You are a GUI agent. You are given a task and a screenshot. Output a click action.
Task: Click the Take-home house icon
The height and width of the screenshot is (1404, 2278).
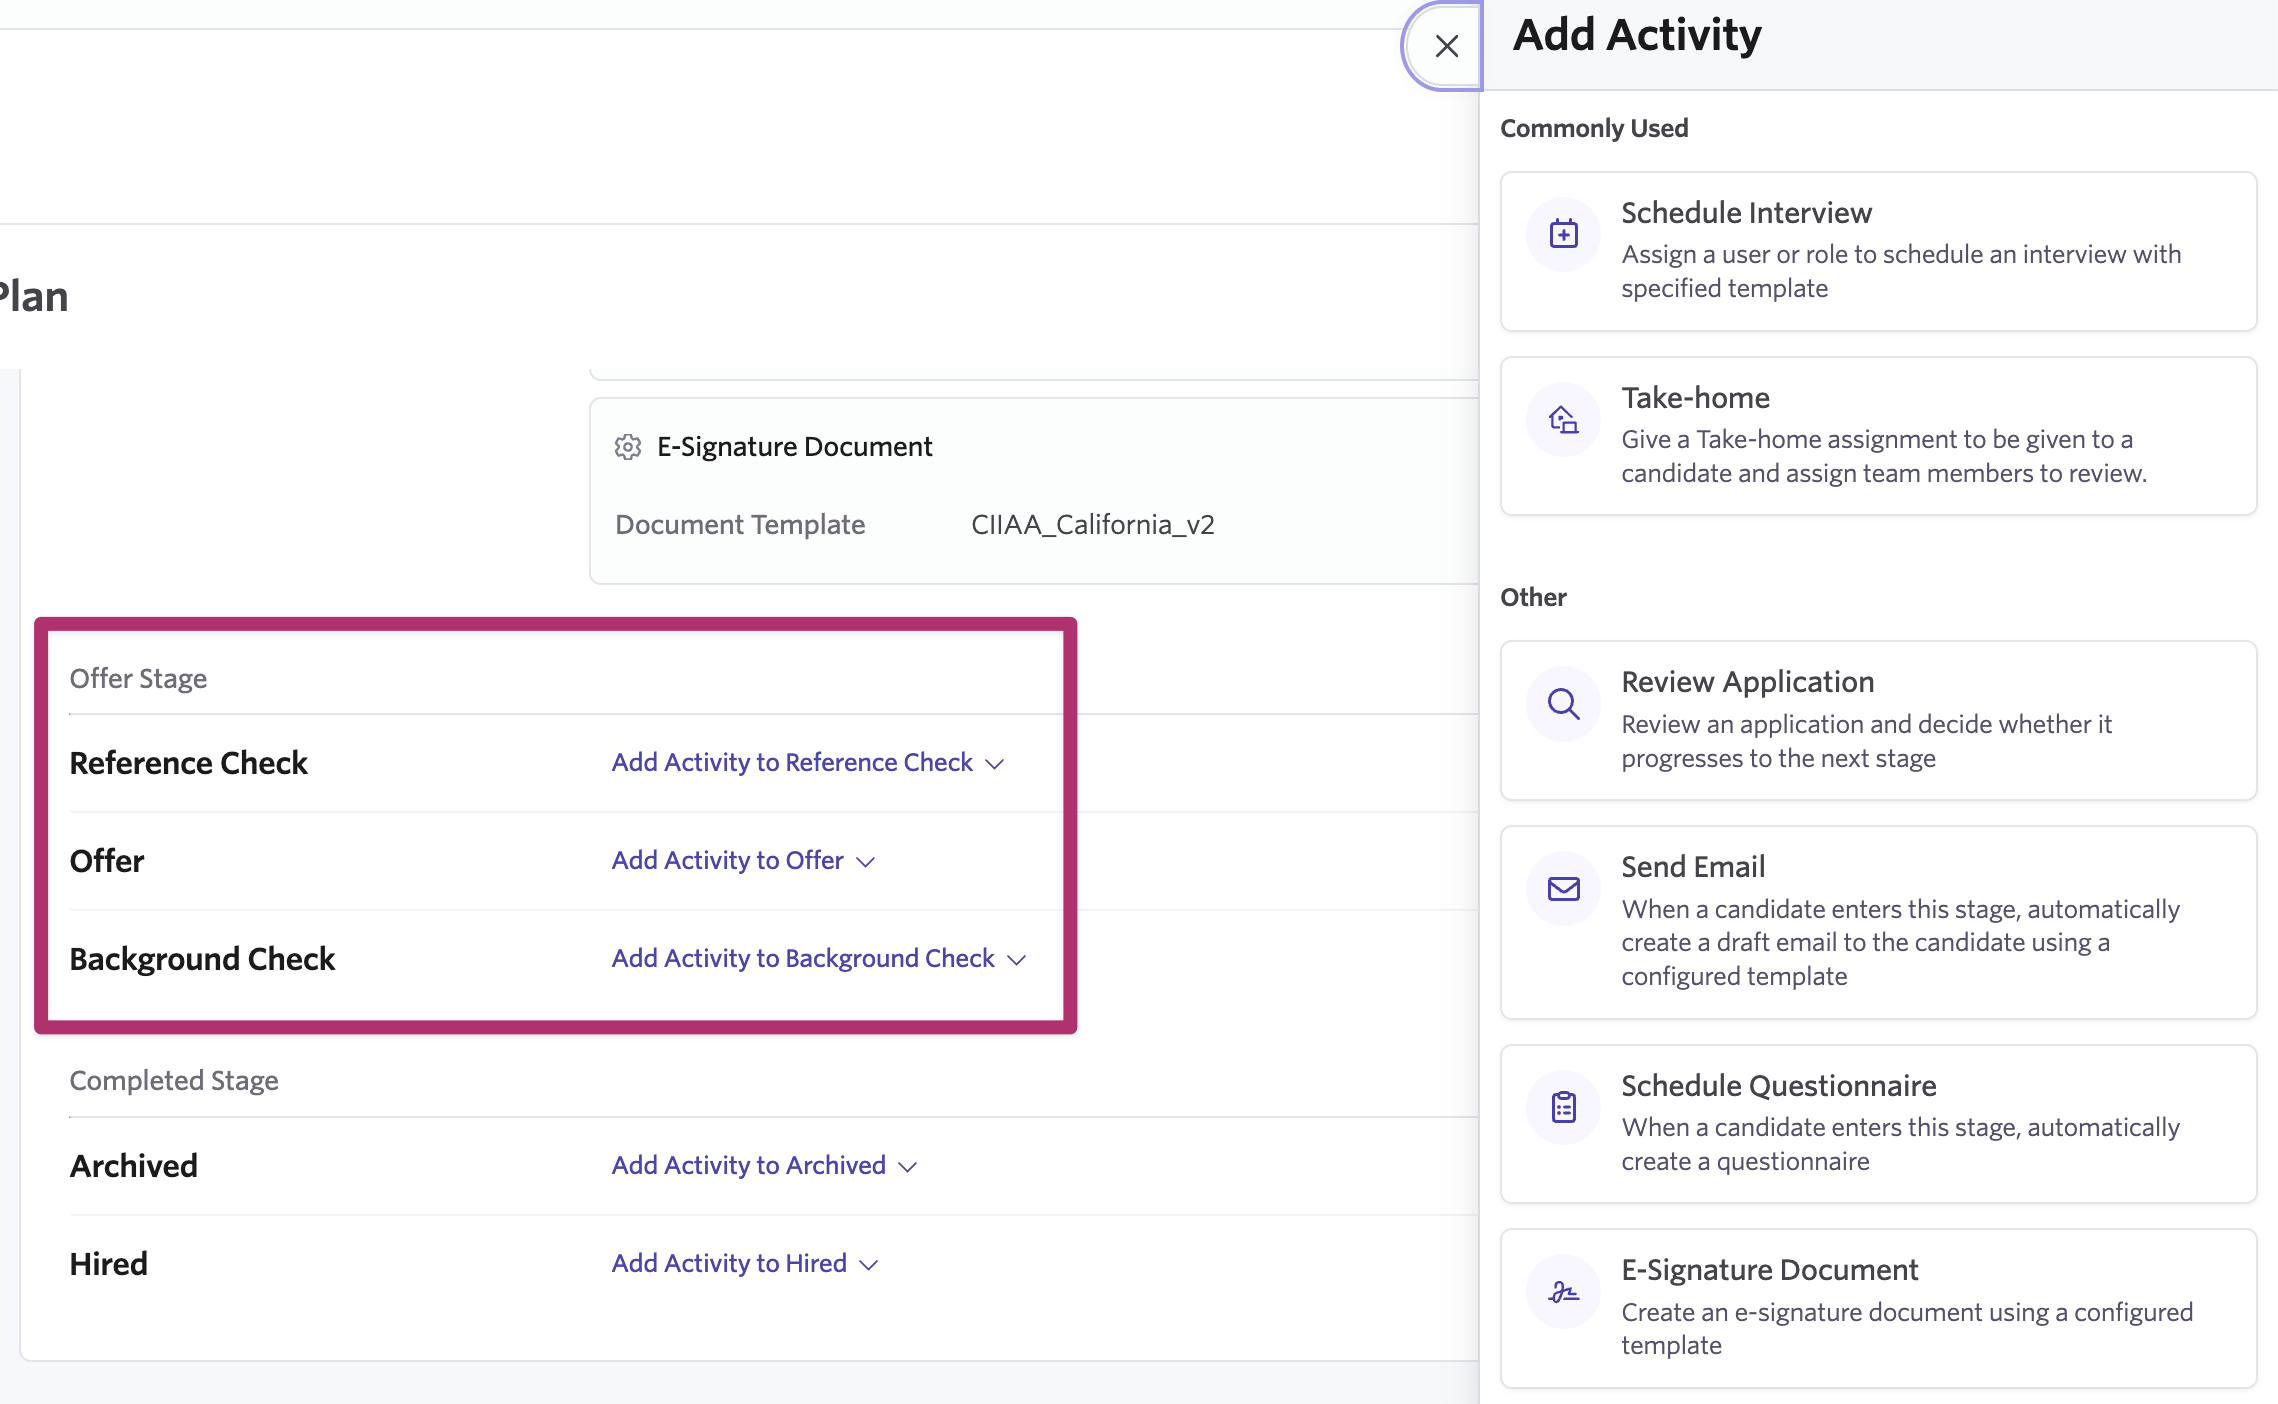tap(1563, 419)
